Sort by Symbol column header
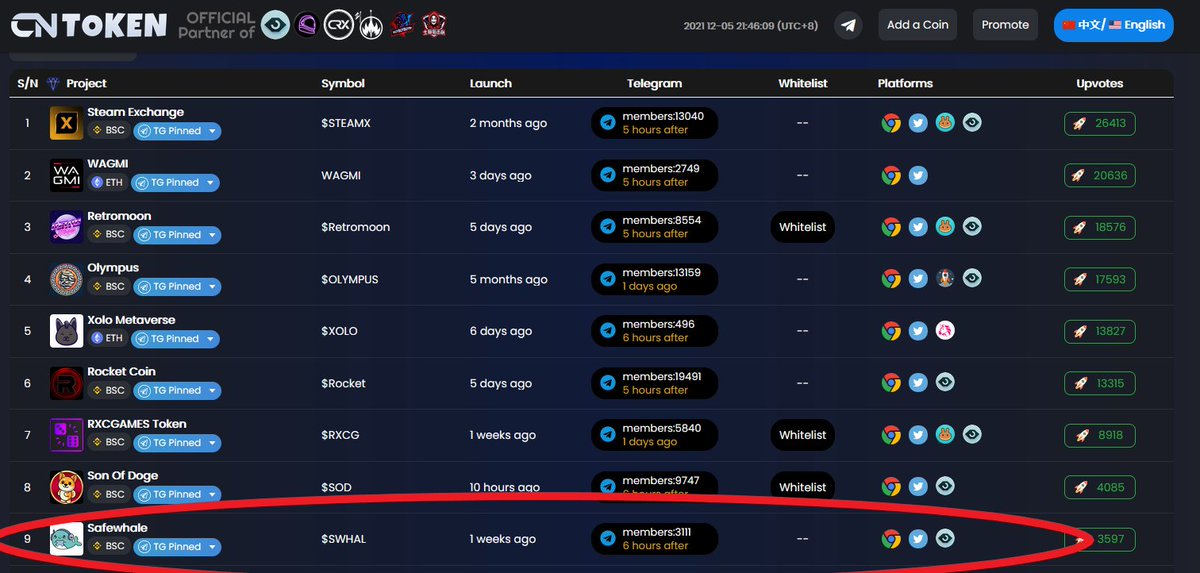The height and width of the screenshot is (573, 1200). pos(343,83)
